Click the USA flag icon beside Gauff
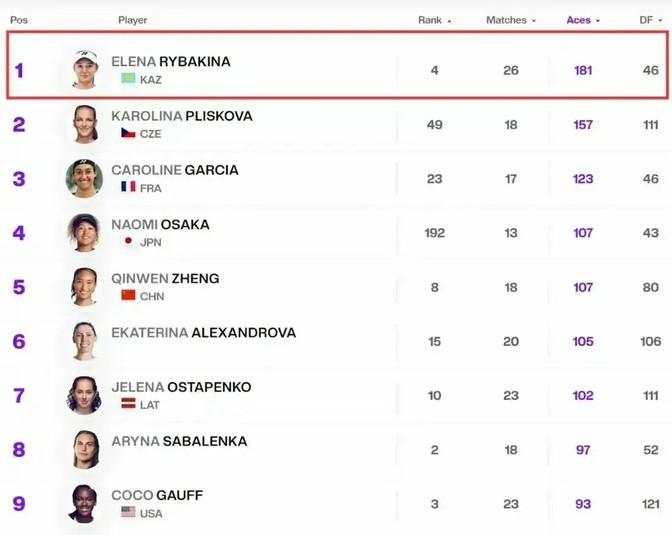This screenshot has width=672, height=535. (128, 512)
